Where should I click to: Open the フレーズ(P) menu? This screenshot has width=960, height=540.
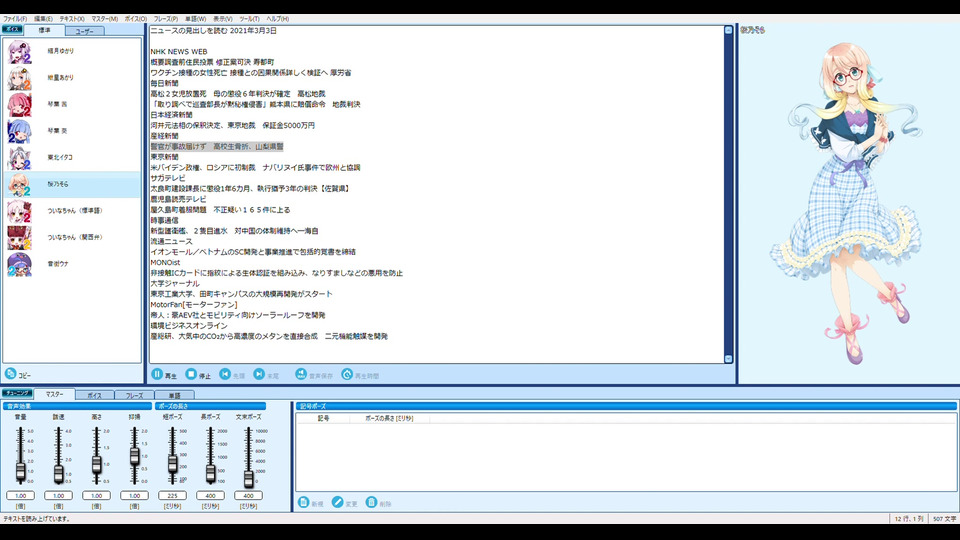[x=166, y=19]
